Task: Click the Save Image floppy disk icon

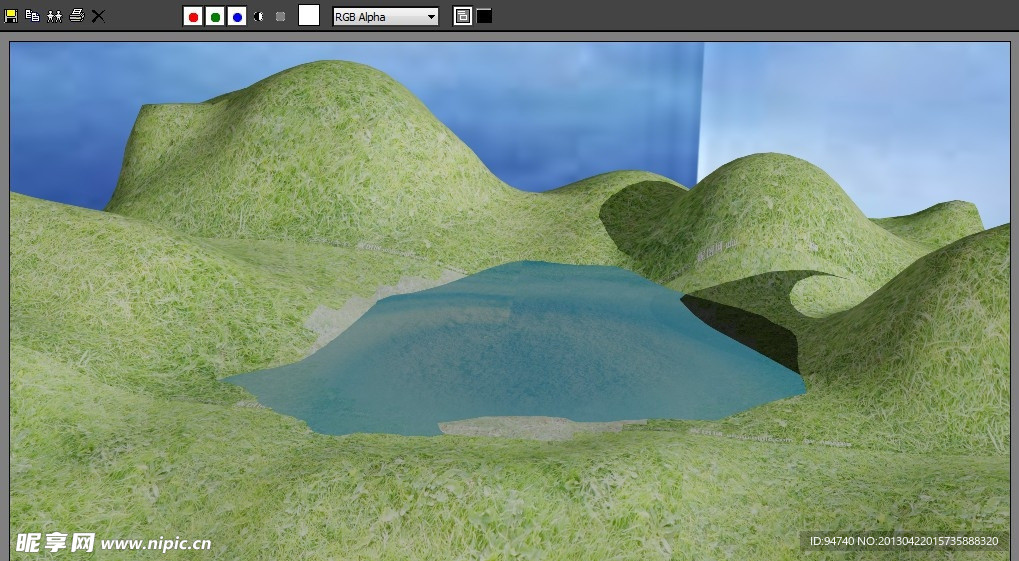Action: coord(11,16)
